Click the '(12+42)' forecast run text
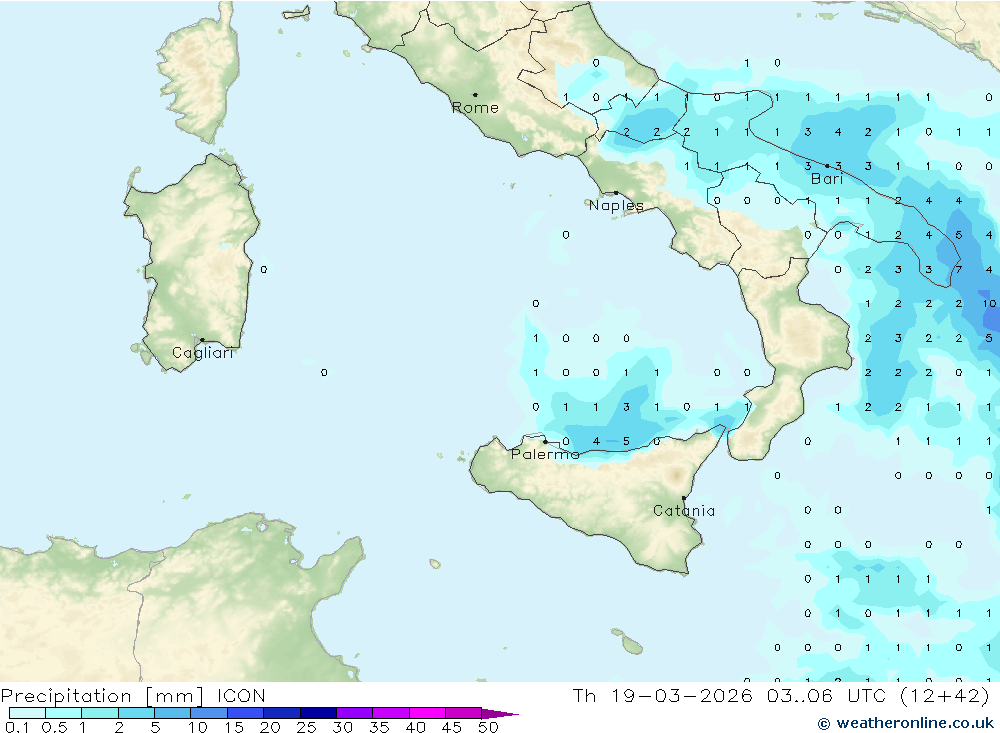This screenshot has height=733, width=1000. (945, 696)
